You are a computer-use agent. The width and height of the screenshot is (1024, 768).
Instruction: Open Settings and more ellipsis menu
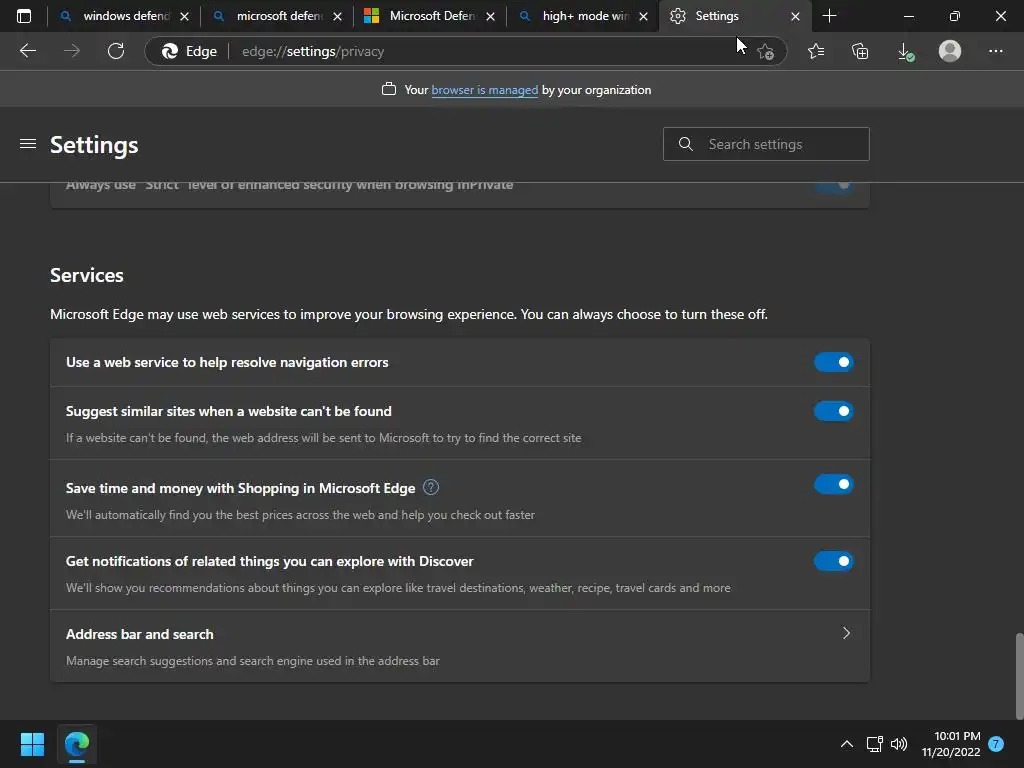(995, 51)
